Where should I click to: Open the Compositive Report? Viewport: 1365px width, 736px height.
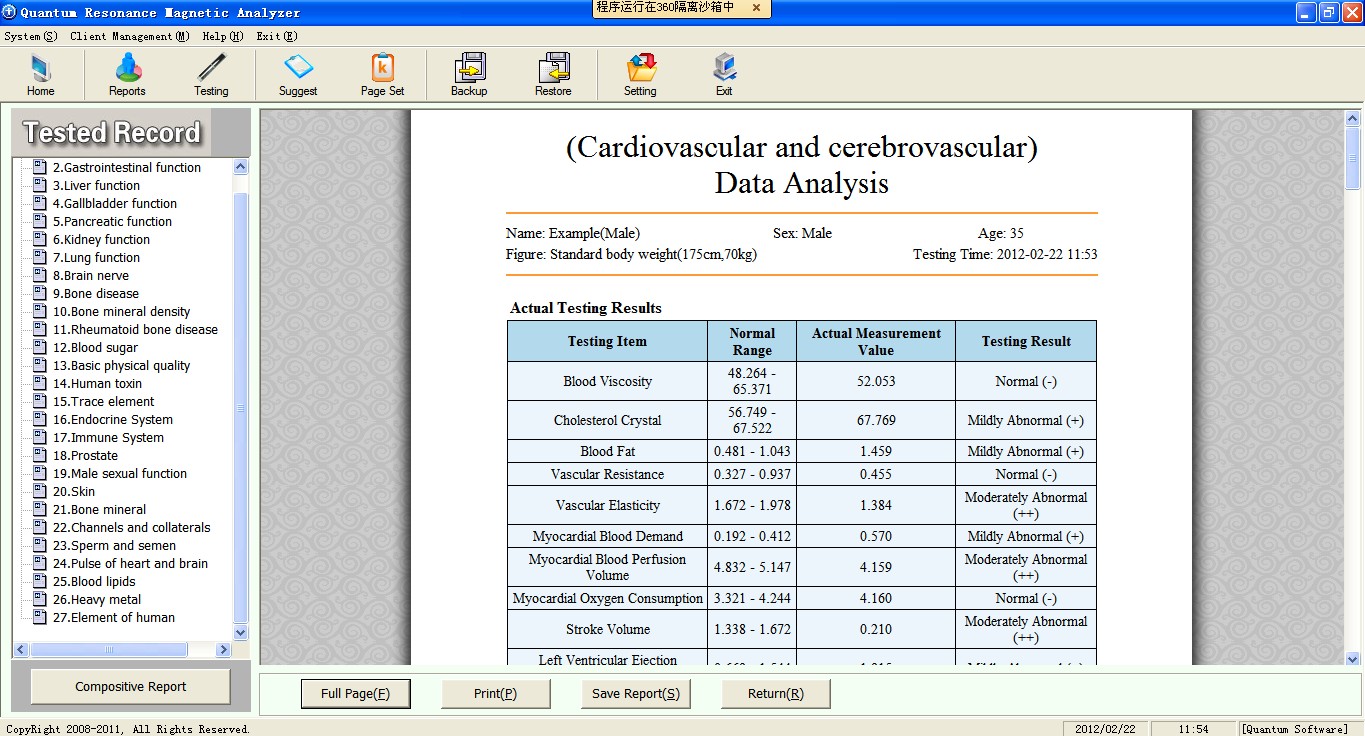pyautogui.click(x=131, y=687)
